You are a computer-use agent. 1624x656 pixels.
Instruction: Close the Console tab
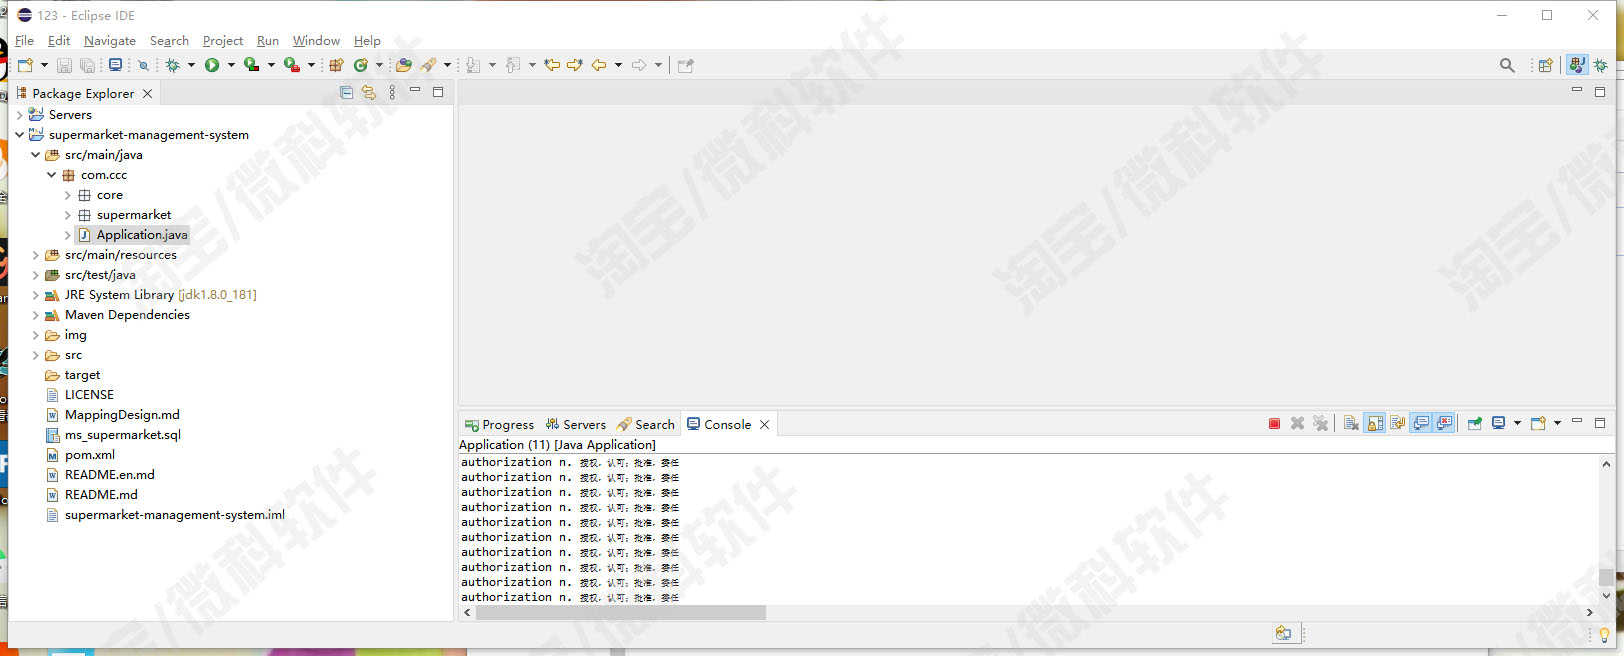click(765, 424)
